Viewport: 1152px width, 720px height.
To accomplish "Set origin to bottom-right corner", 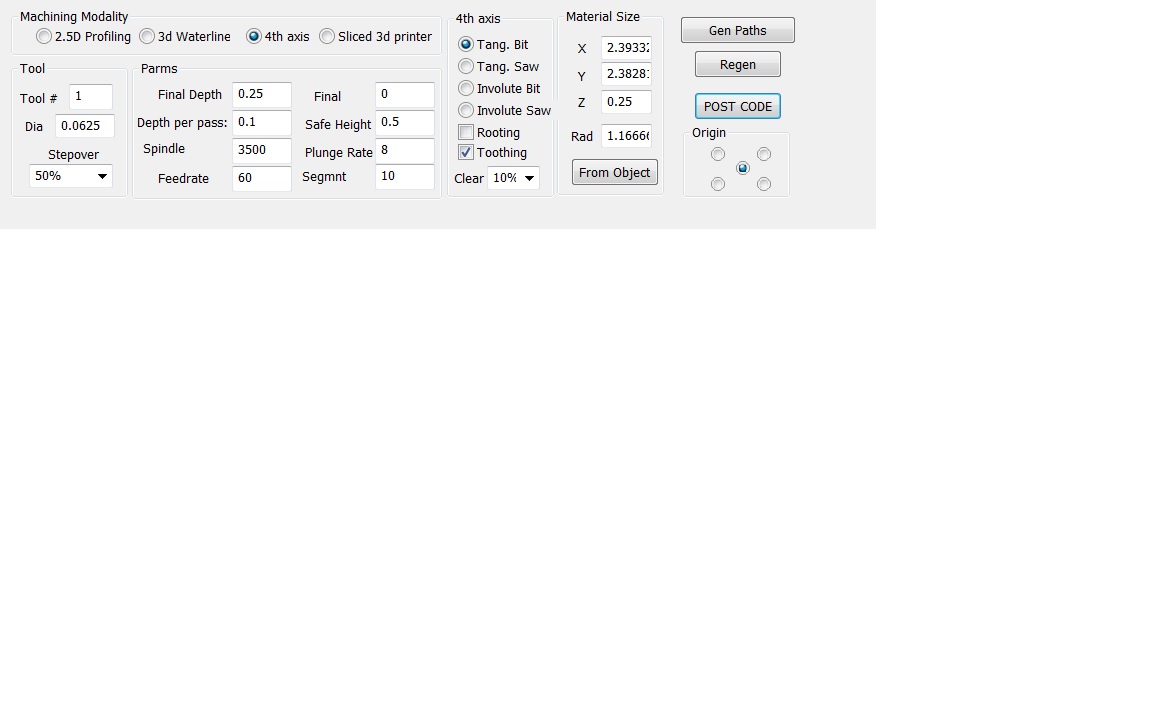I will point(764,184).
